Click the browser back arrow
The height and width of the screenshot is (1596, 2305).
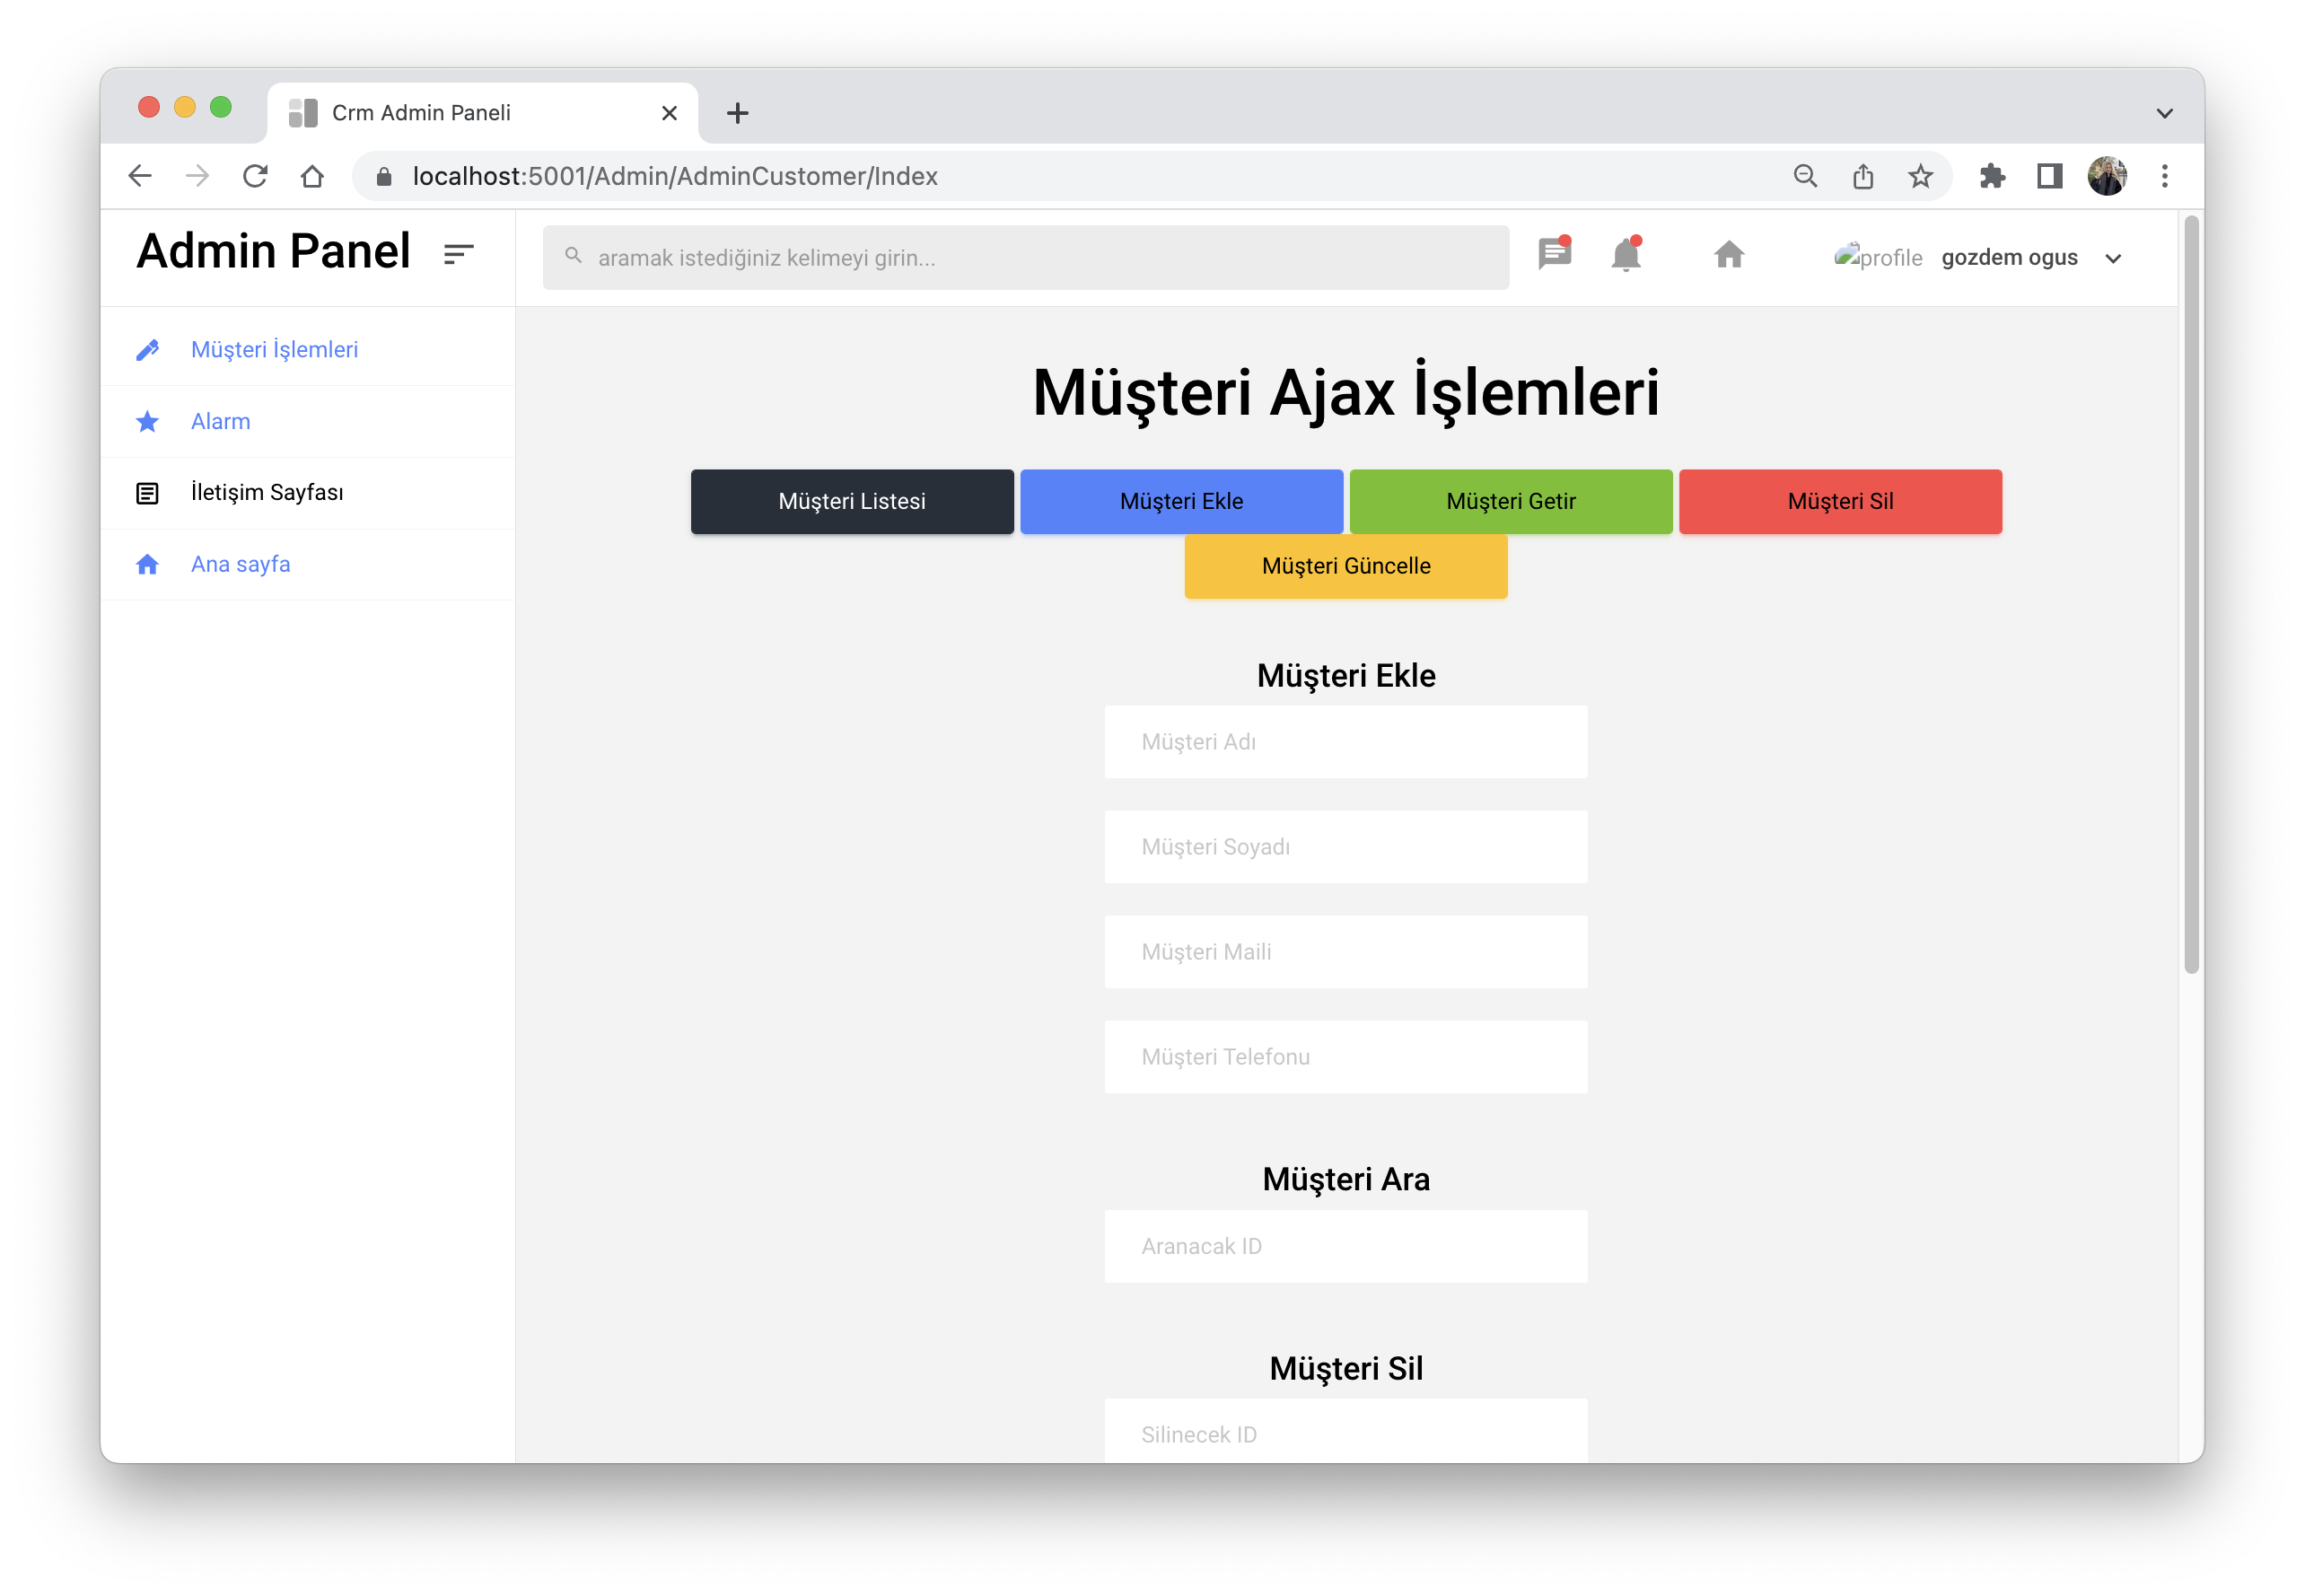(x=140, y=176)
